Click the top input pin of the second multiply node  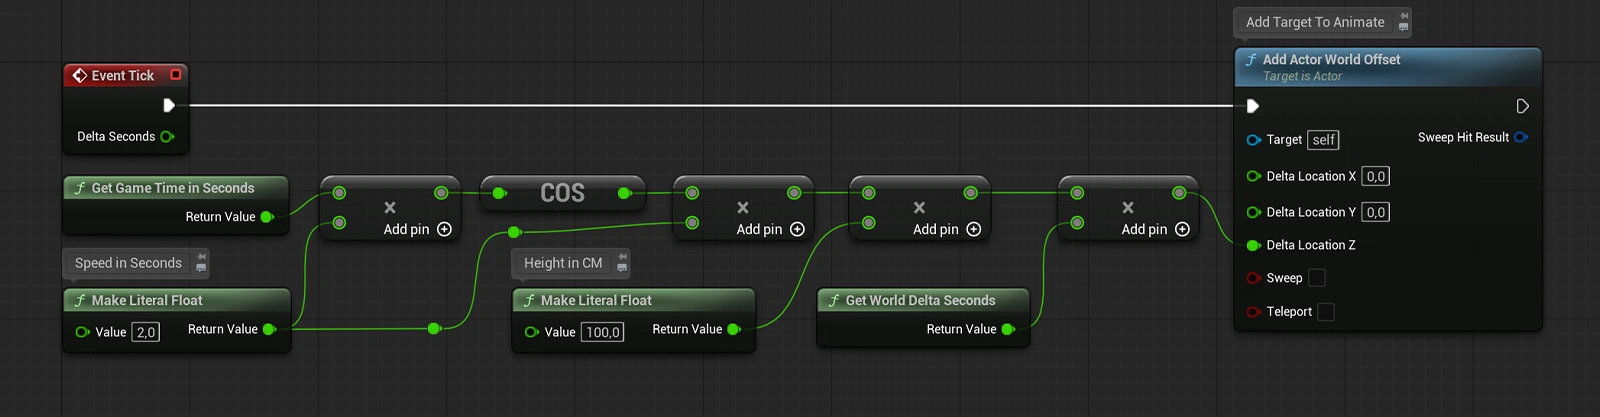692,193
